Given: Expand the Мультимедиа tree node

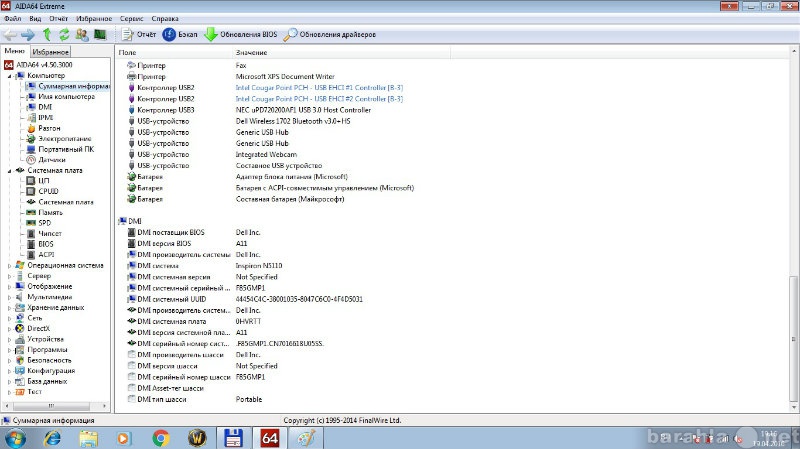Looking at the screenshot, I should point(10,297).
